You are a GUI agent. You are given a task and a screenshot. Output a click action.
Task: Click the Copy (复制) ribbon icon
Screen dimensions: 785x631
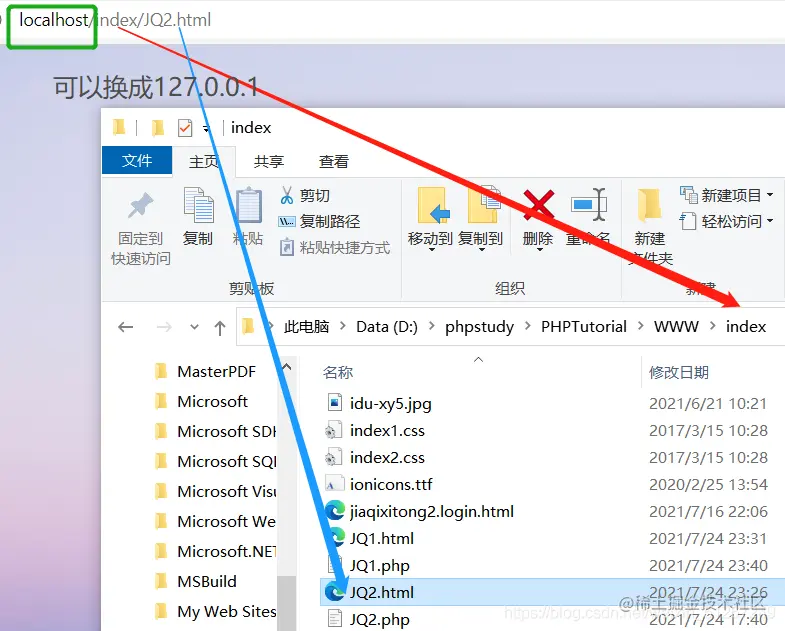198,205
